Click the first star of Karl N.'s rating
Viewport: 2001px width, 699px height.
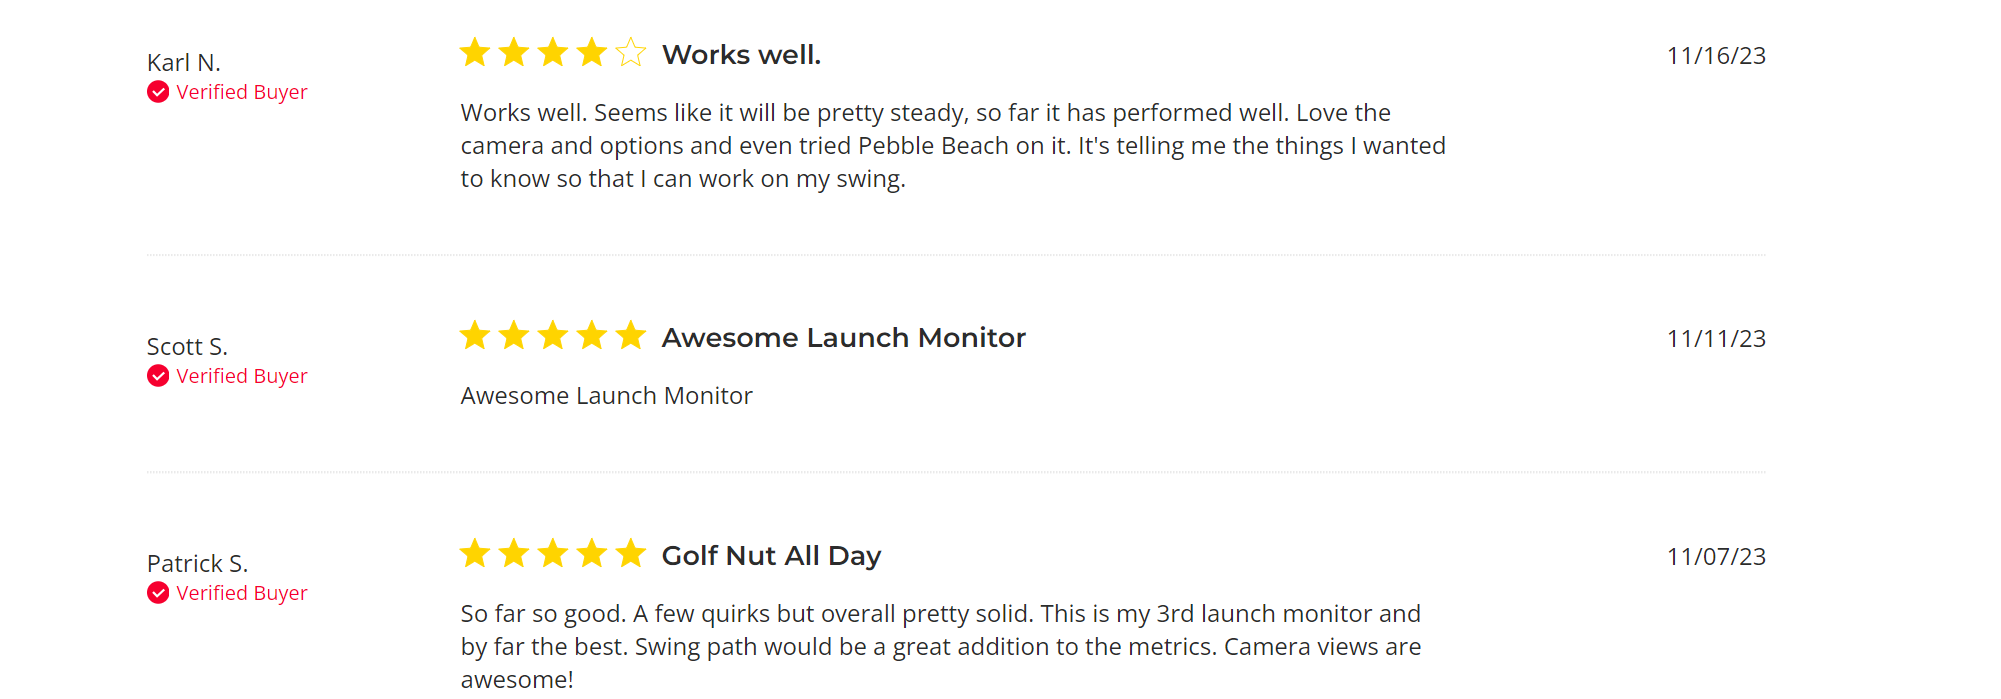(475, 52)
